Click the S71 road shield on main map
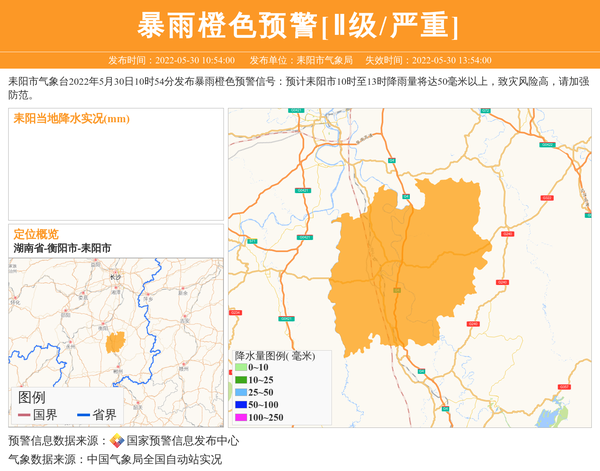This screenshot has height=471, width=600. click(x=252, y=241)
